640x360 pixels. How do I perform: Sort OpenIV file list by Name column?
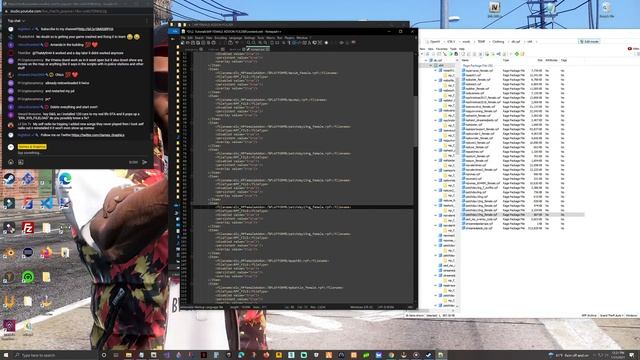coord(465,60)
